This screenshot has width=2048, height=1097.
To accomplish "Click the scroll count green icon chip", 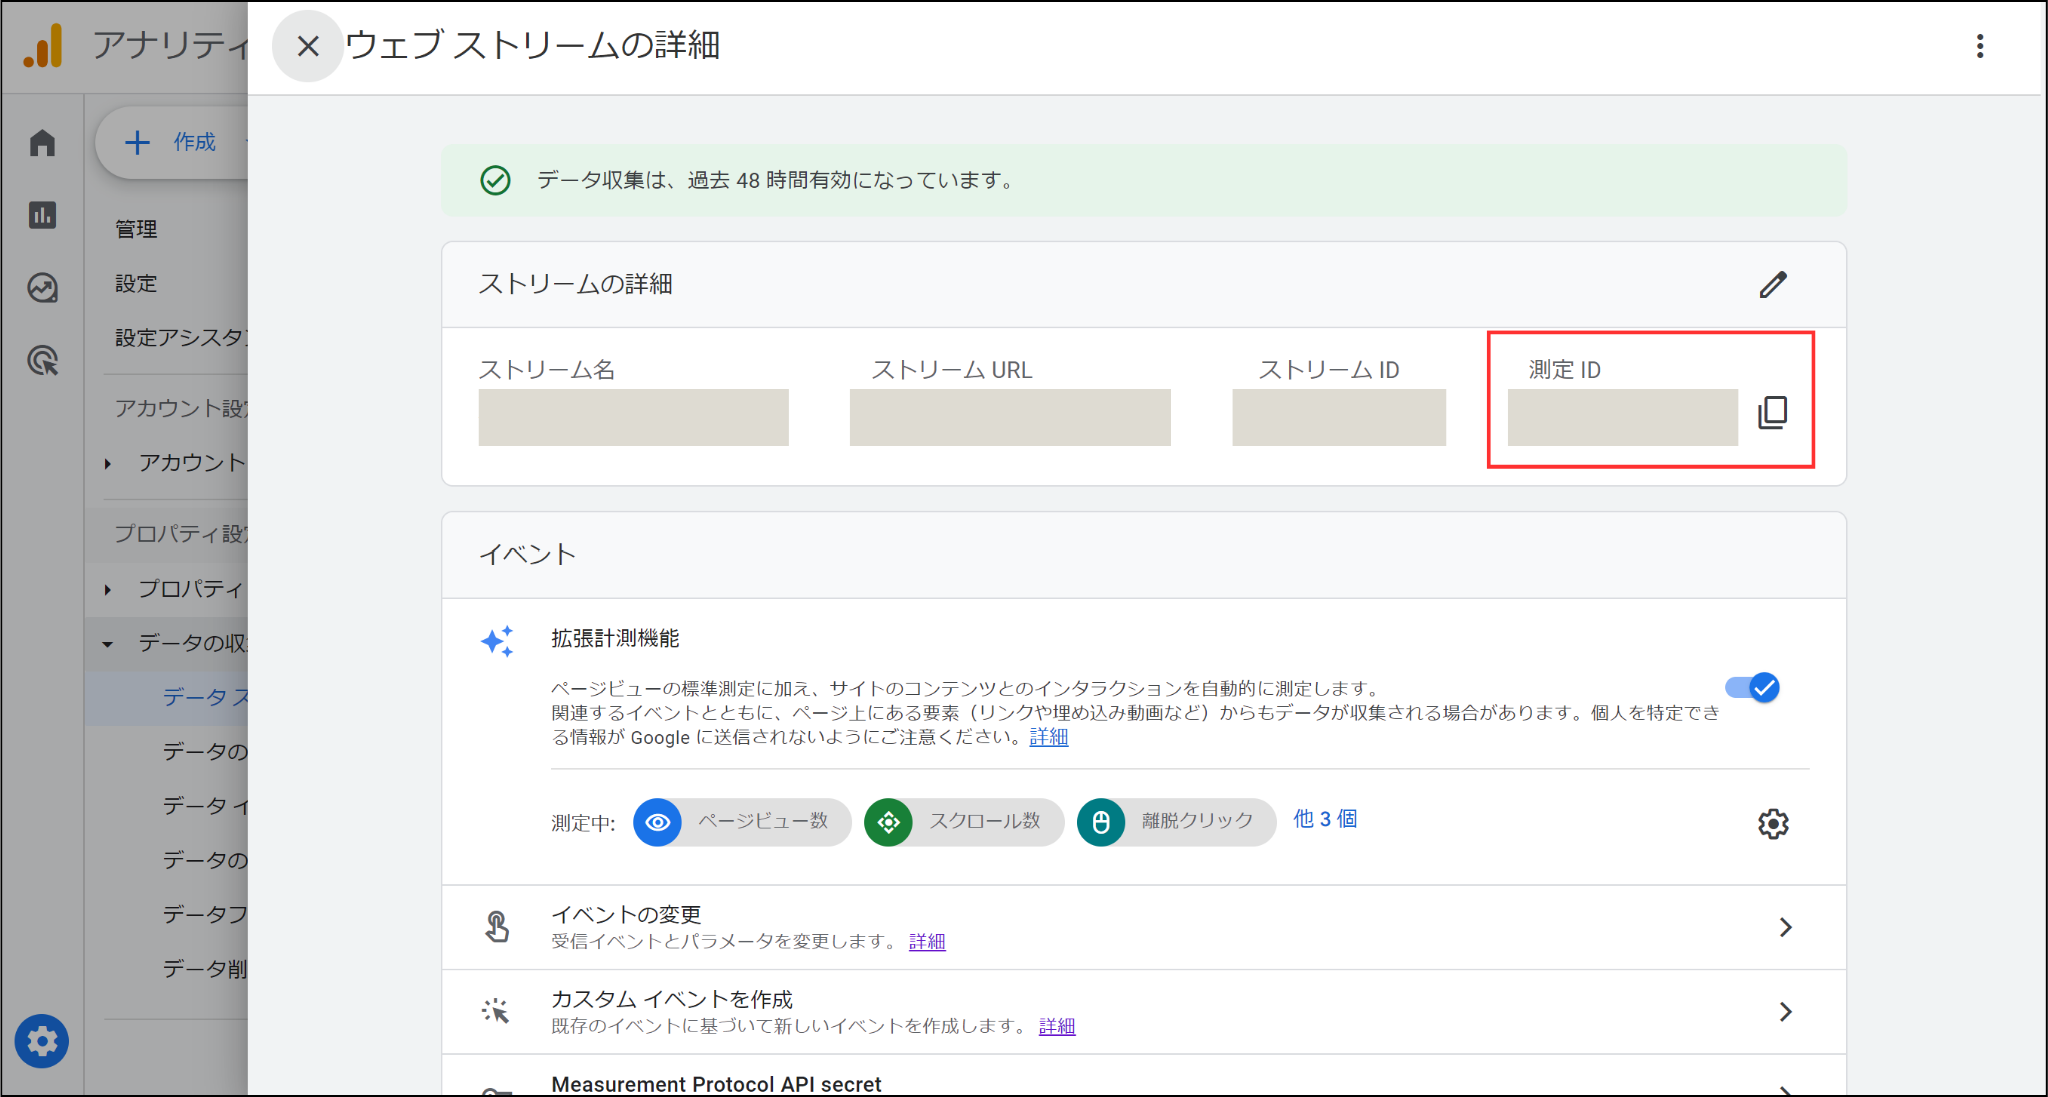I will click(888, 822).
